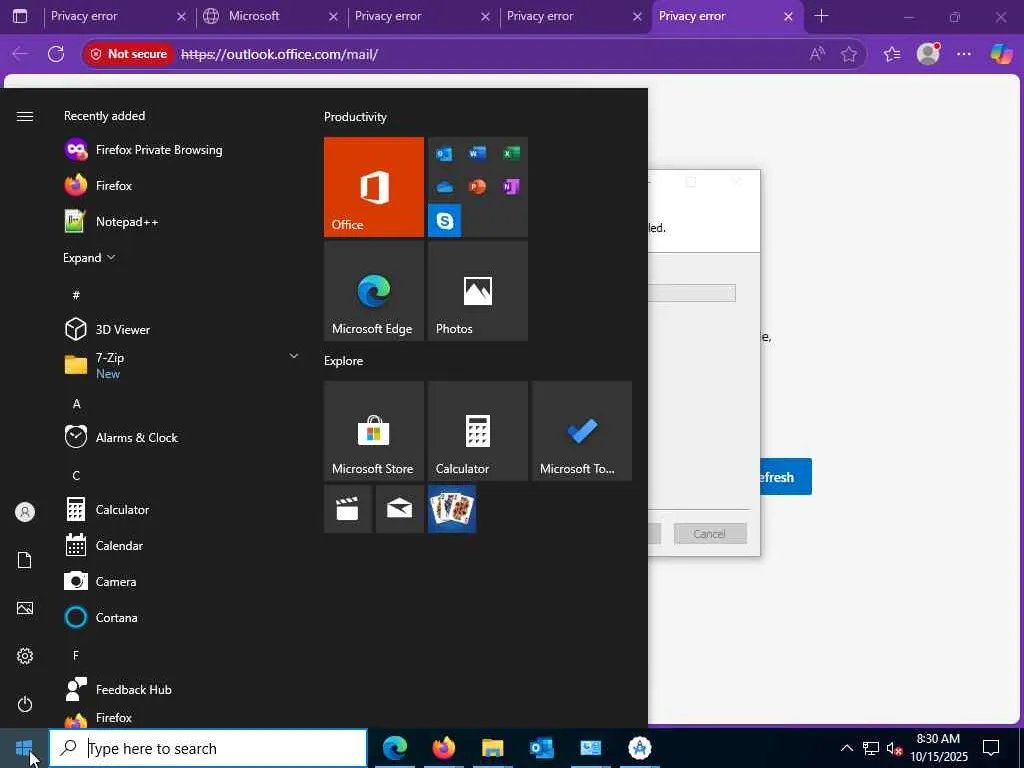Open Edge profile avatar
The width and height of the screenshot is (1024, 768).
[928, 54]
